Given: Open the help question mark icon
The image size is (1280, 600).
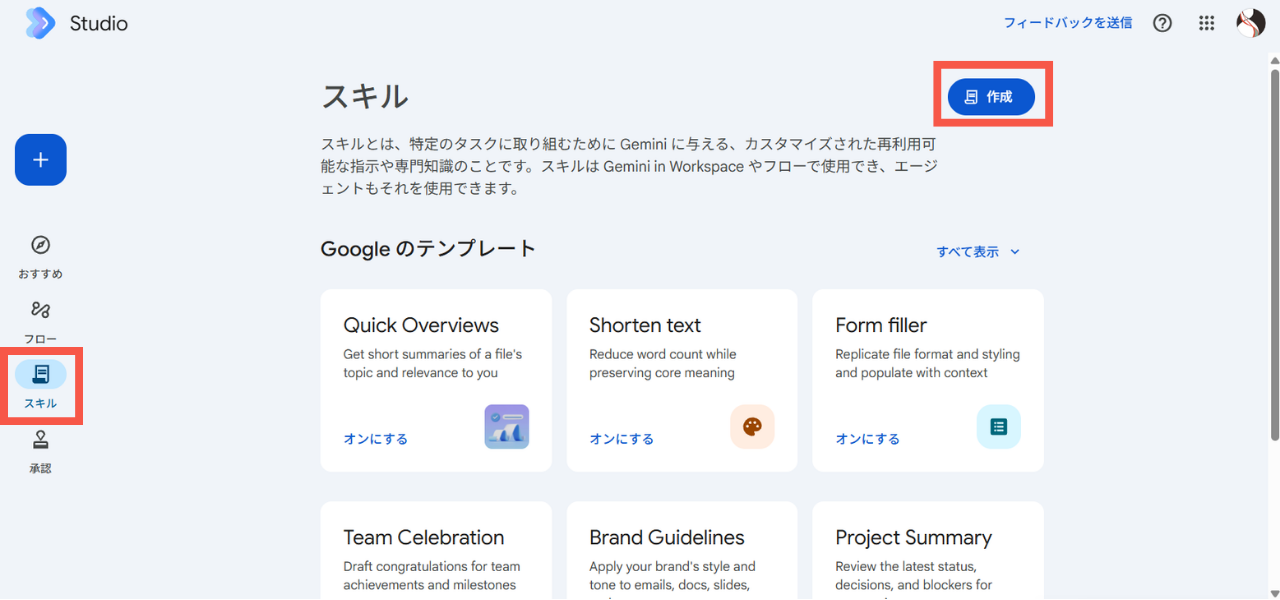Looking at the screenshot, I should pos(1162,23).
